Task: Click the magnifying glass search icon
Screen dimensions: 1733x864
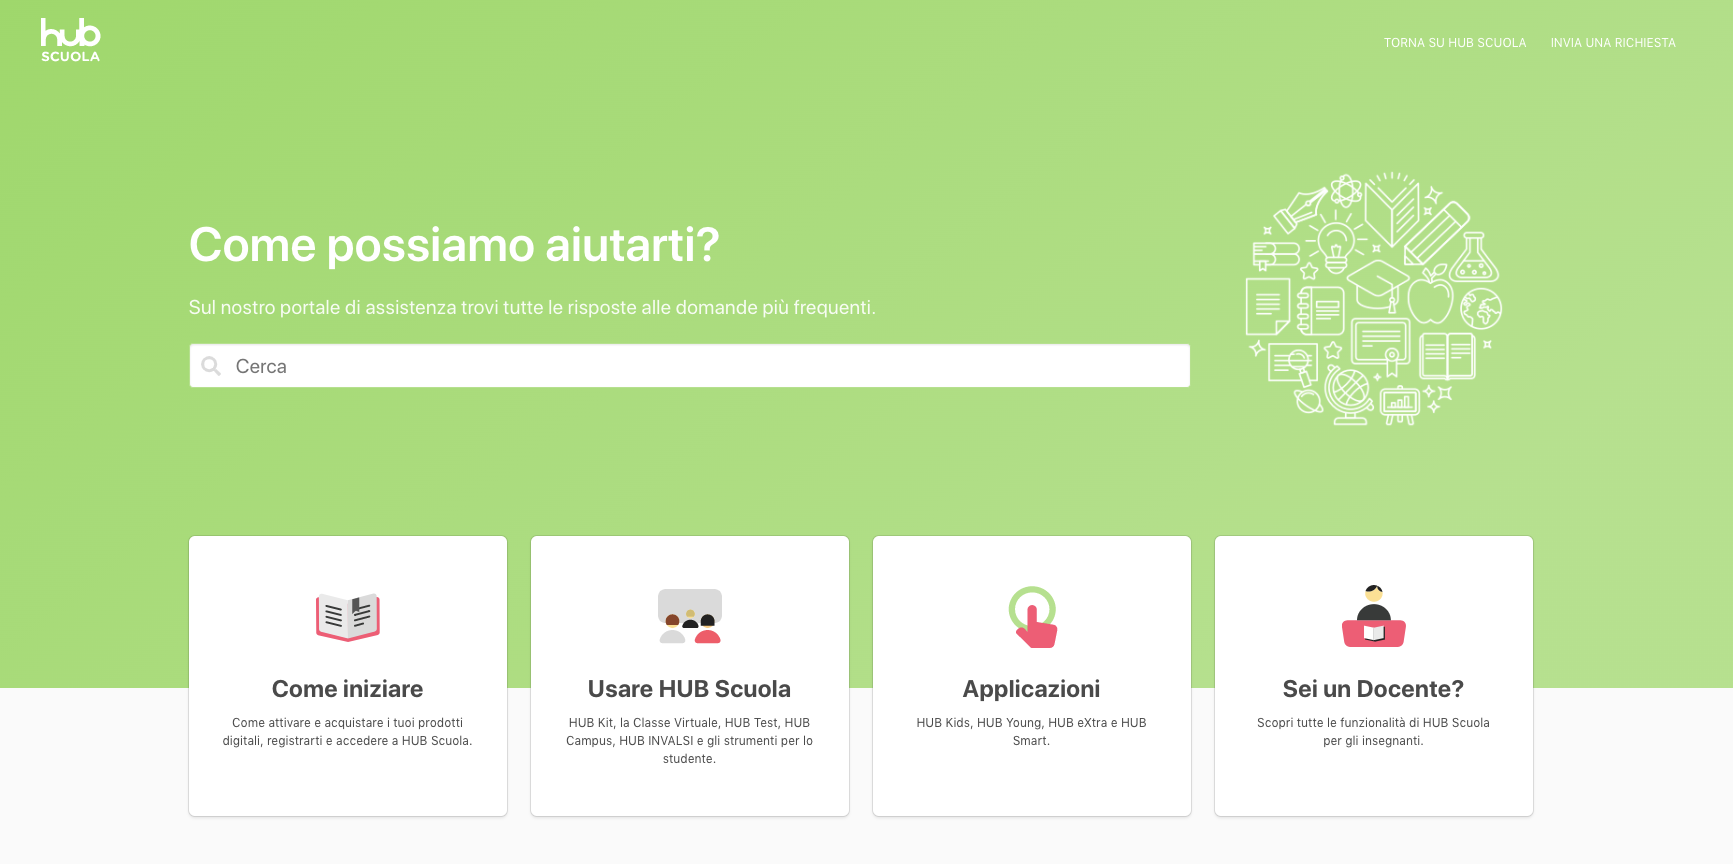Action: tap(211, 366)
